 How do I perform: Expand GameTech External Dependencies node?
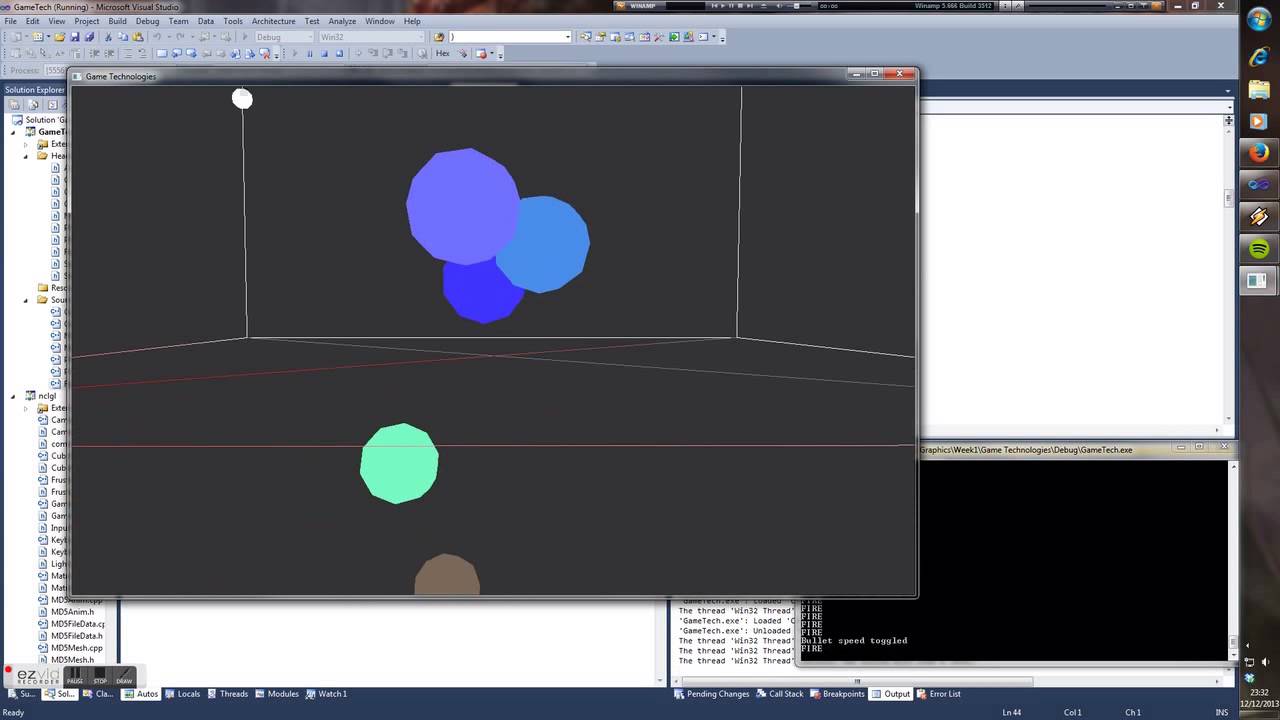26,144
